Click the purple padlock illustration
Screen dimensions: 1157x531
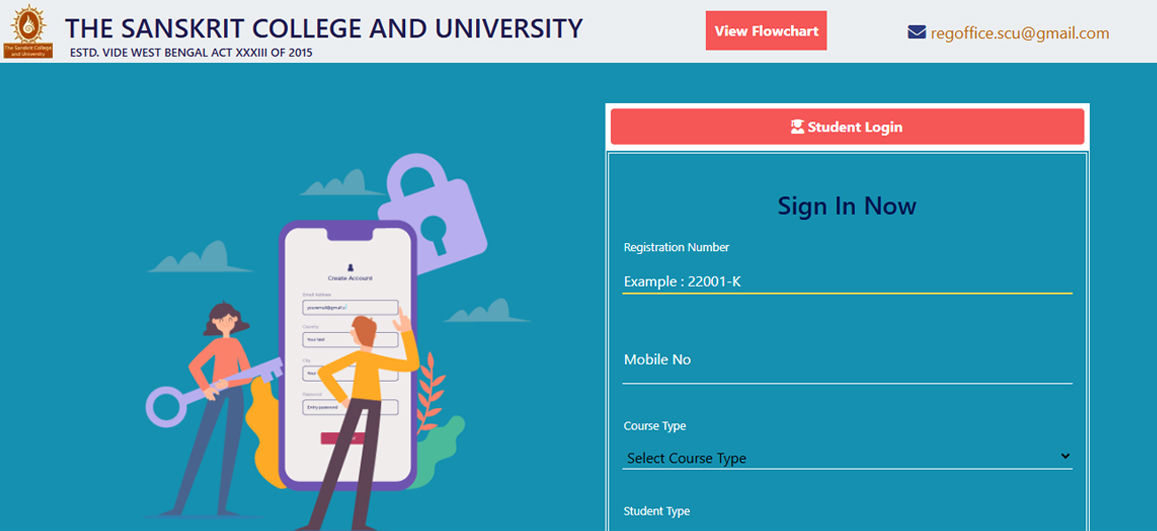point(432,209)
